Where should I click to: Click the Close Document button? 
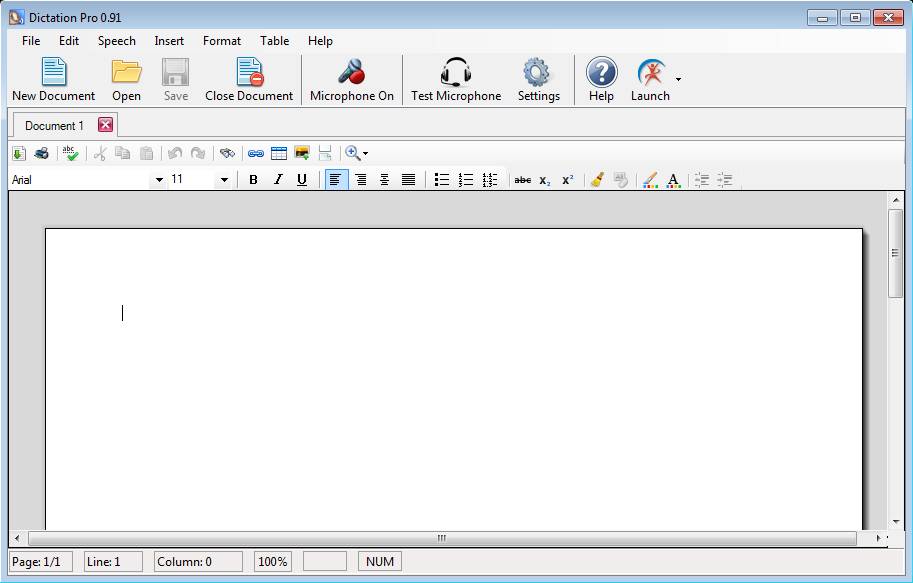click(249, 80)
